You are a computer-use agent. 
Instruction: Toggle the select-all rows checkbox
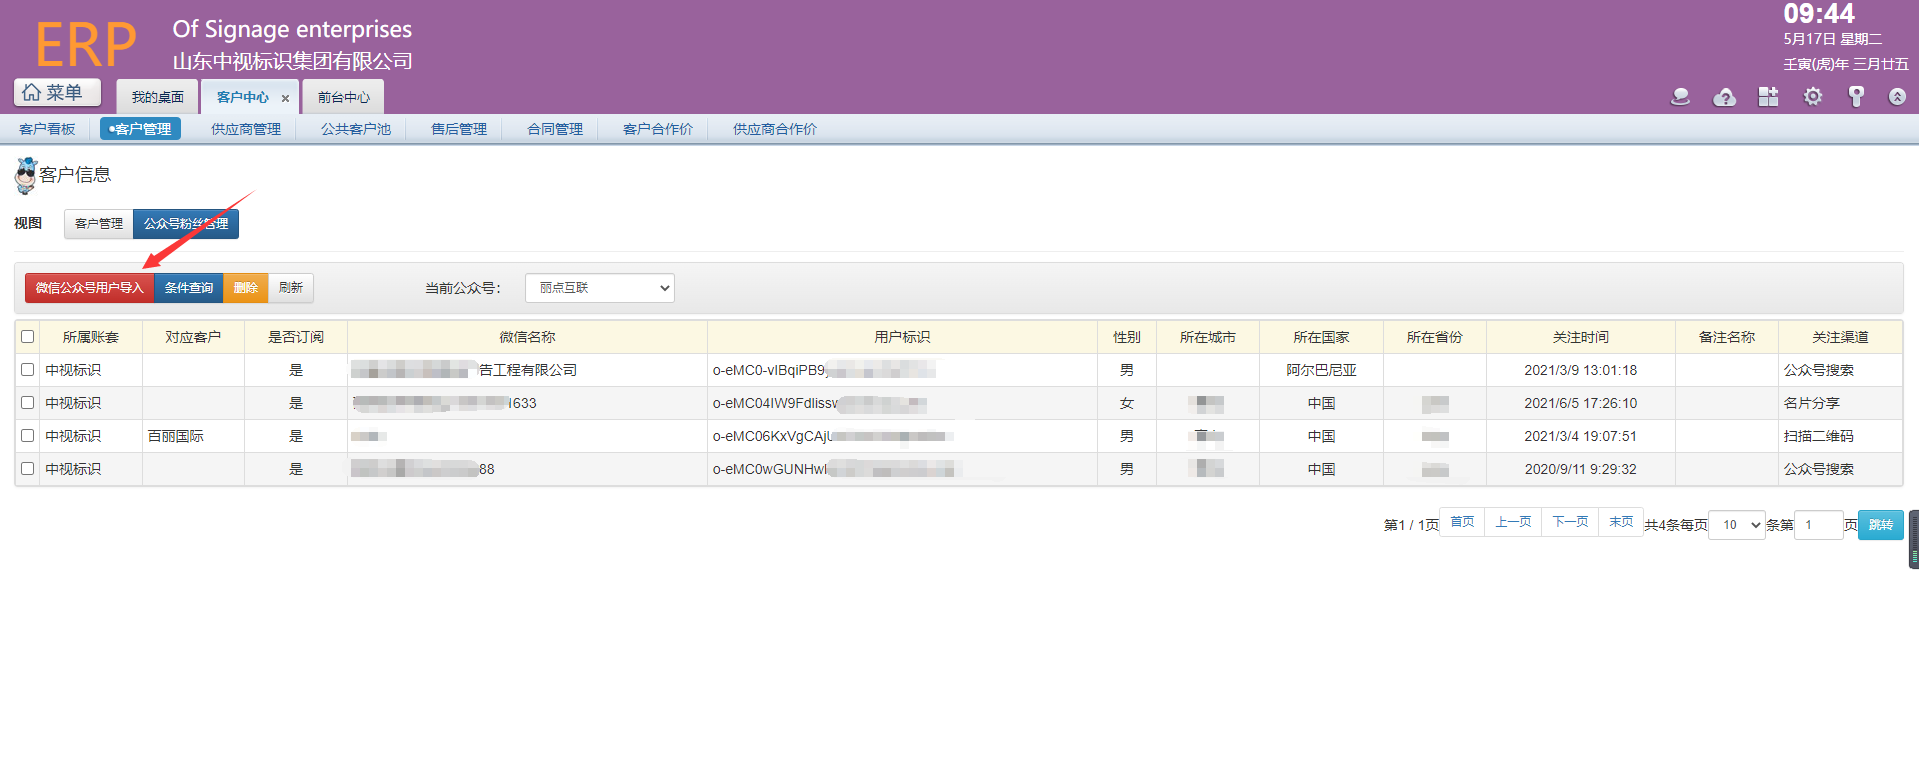[28, 337]
